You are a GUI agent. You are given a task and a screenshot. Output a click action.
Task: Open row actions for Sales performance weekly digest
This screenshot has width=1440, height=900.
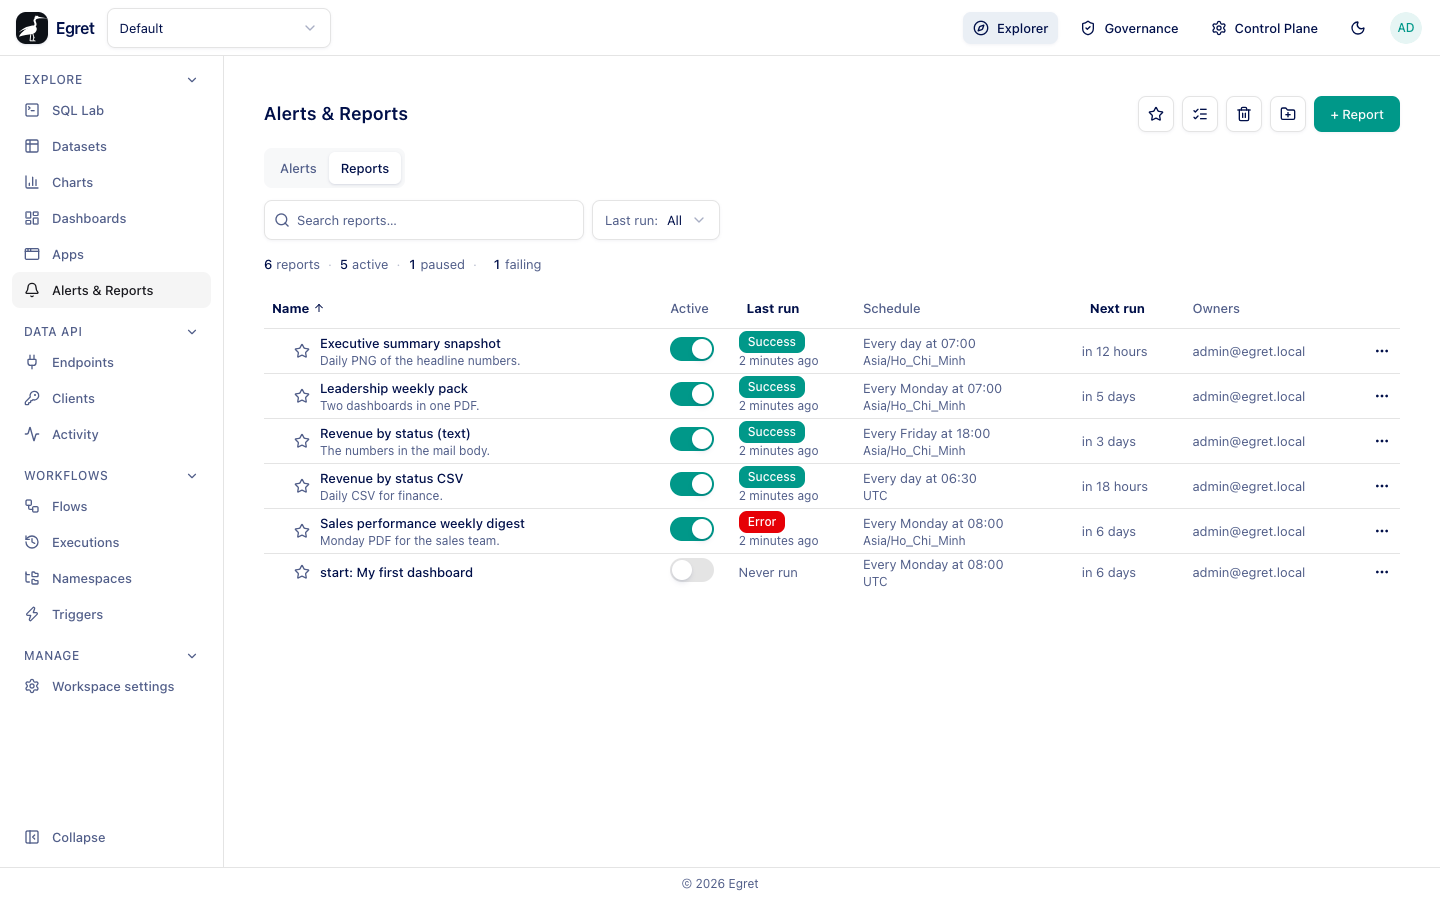[1382, 531]
